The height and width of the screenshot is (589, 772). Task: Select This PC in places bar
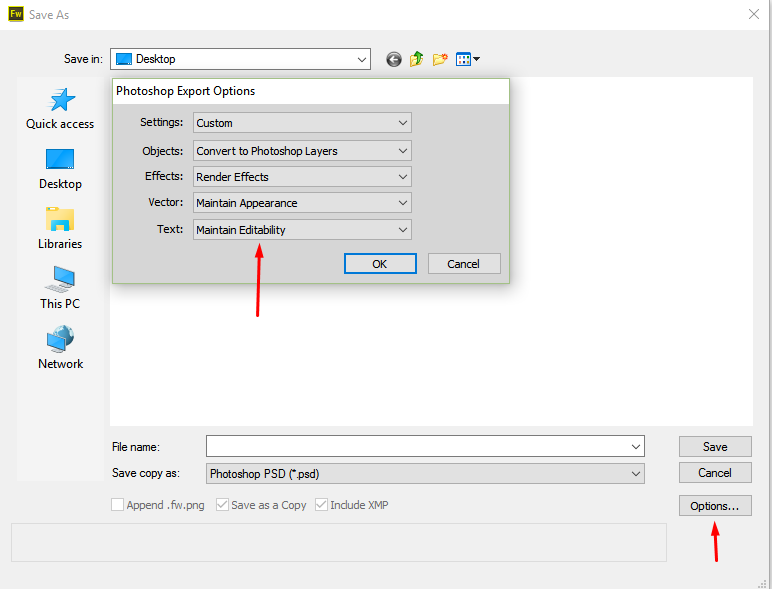tap(60, 288)
